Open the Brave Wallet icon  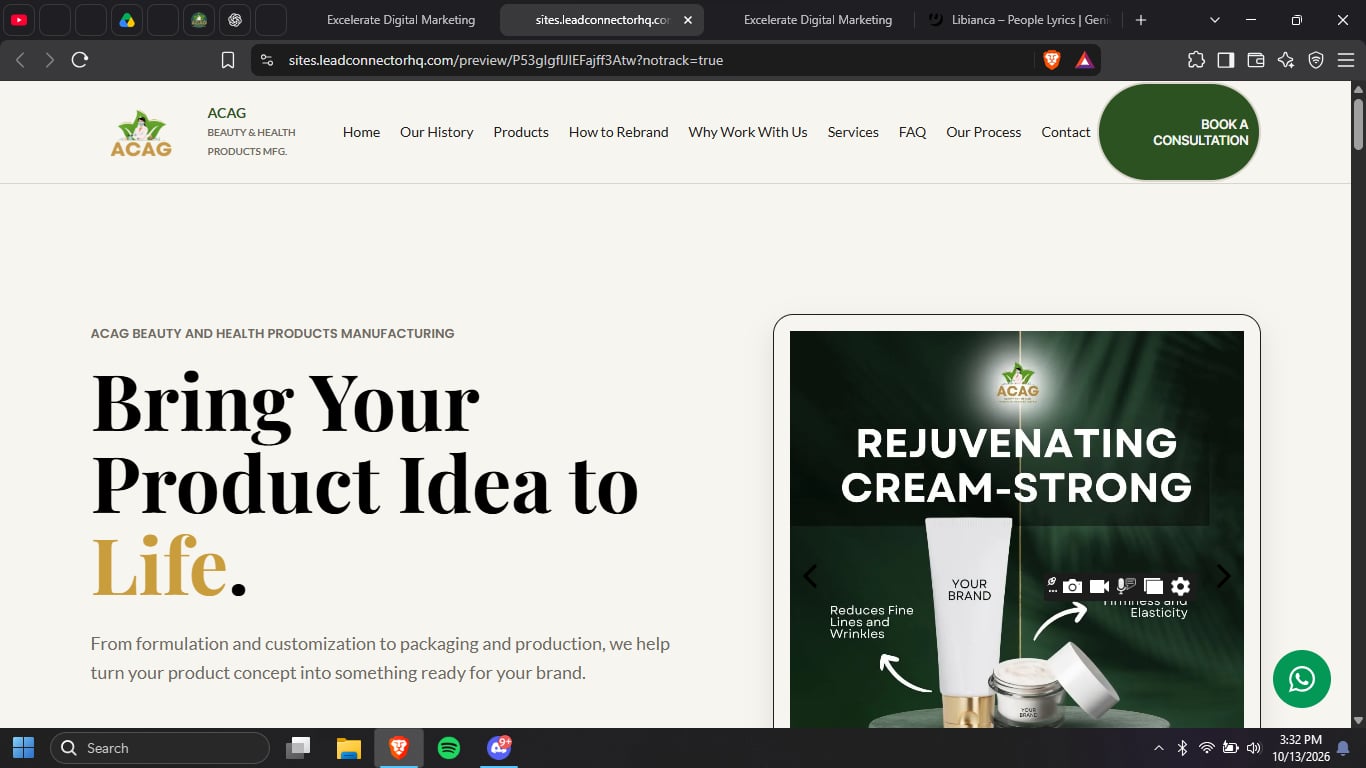point(1256,60)
